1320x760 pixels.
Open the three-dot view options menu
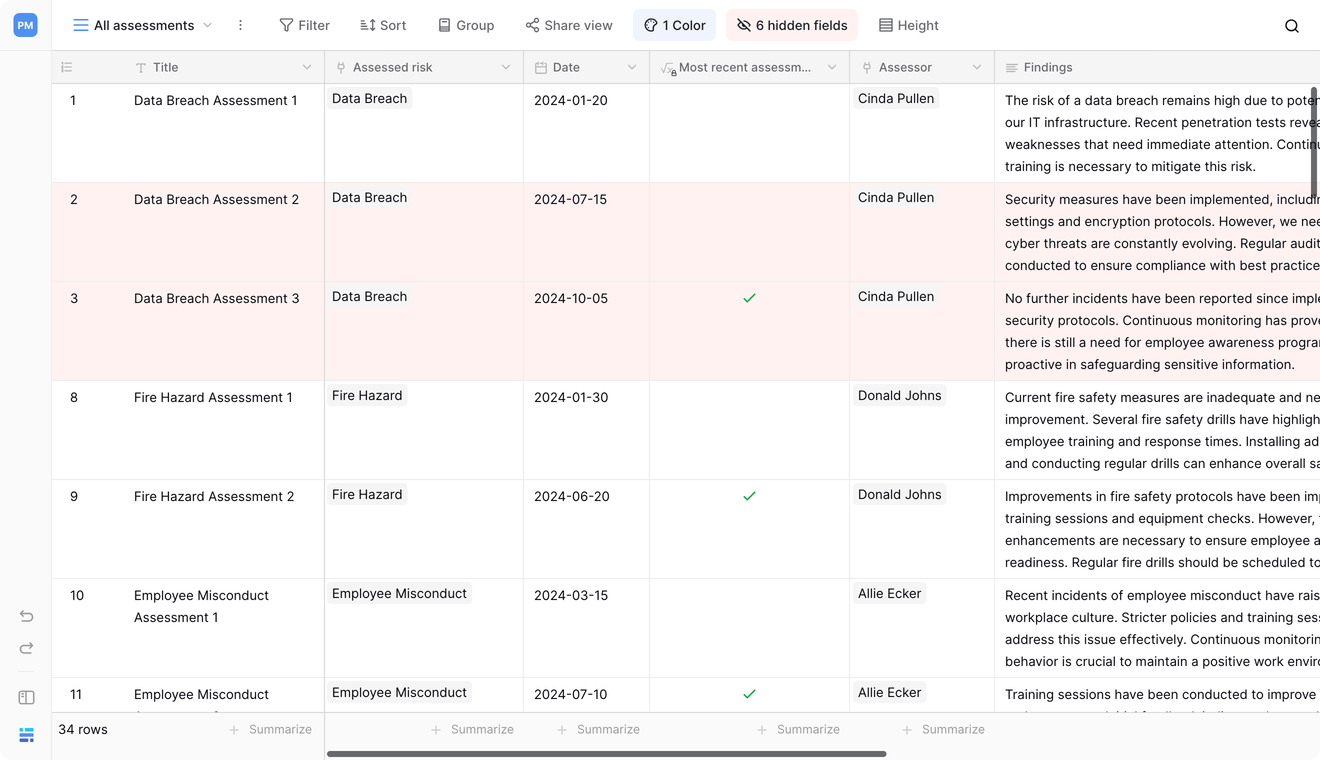tap(240, 25)
